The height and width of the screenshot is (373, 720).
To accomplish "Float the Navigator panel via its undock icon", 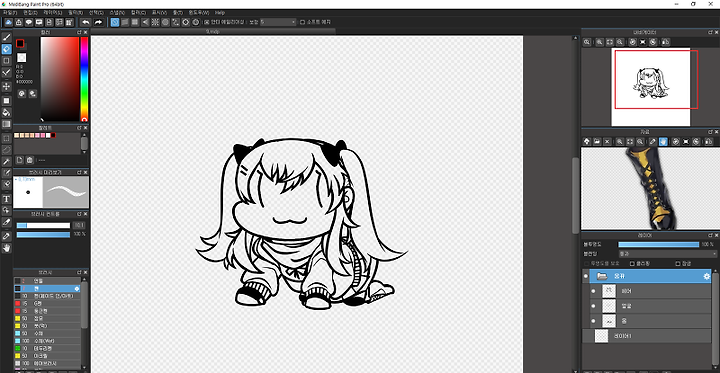I will 710,32.
